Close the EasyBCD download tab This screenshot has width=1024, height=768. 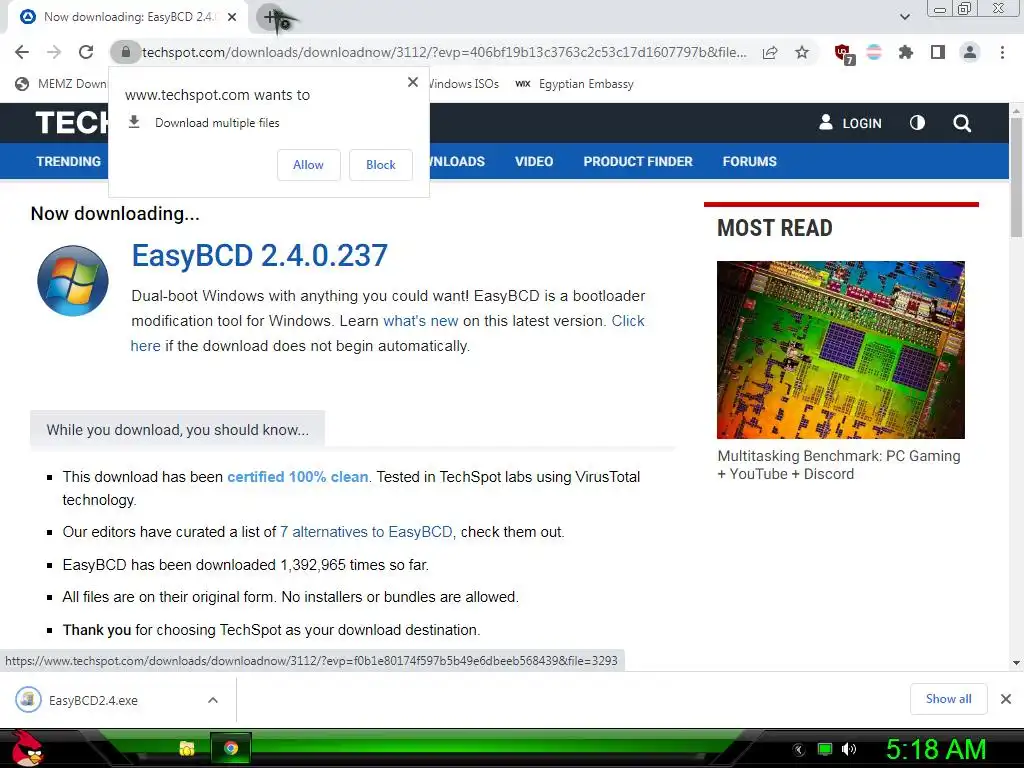tap(232, 17)
